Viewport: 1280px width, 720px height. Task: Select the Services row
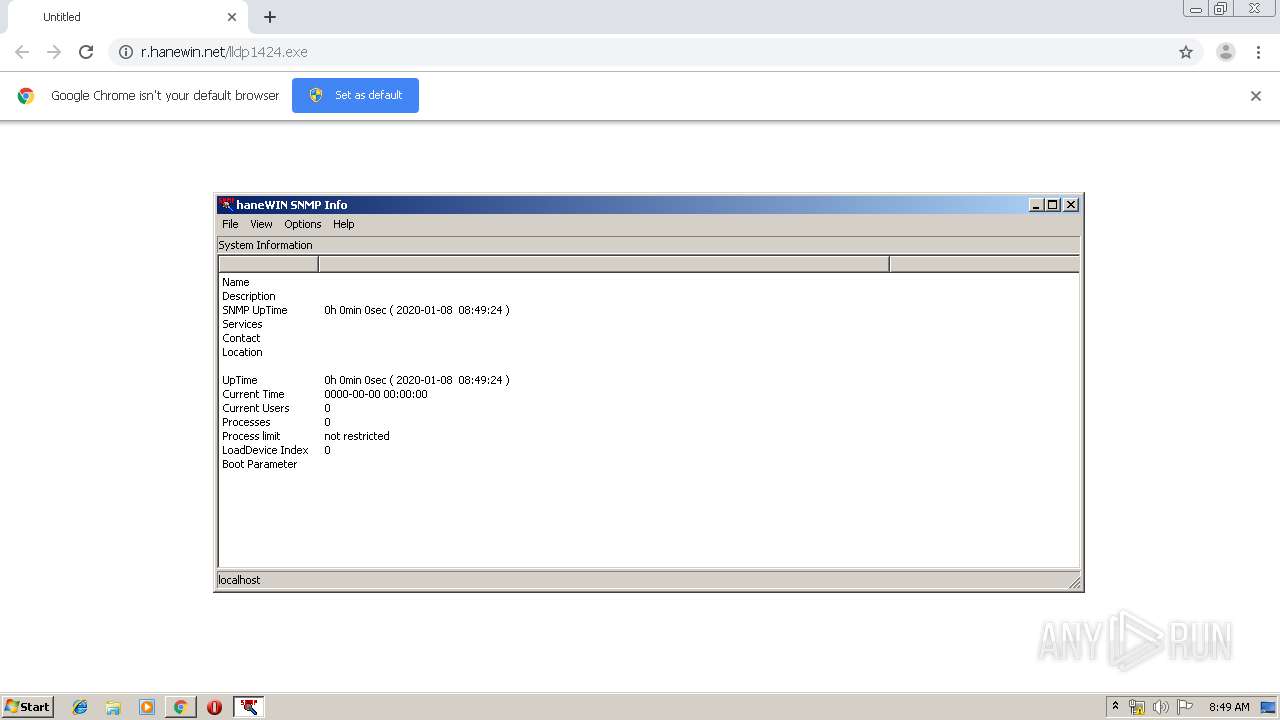click(242, 324)
